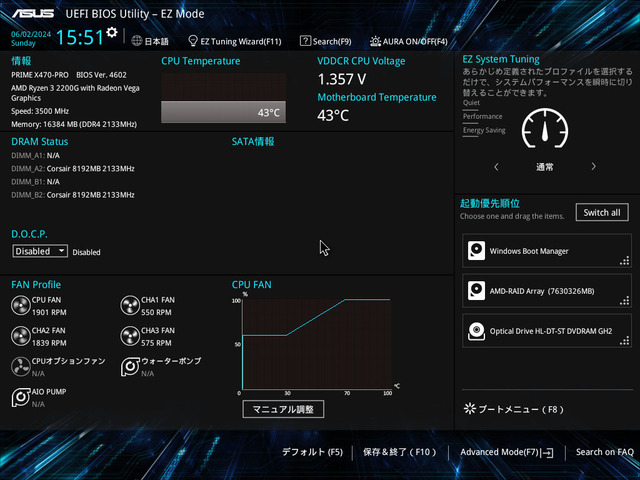640x480 pixels.
Task: Select the Performance tuning profile
Action: 482,117
